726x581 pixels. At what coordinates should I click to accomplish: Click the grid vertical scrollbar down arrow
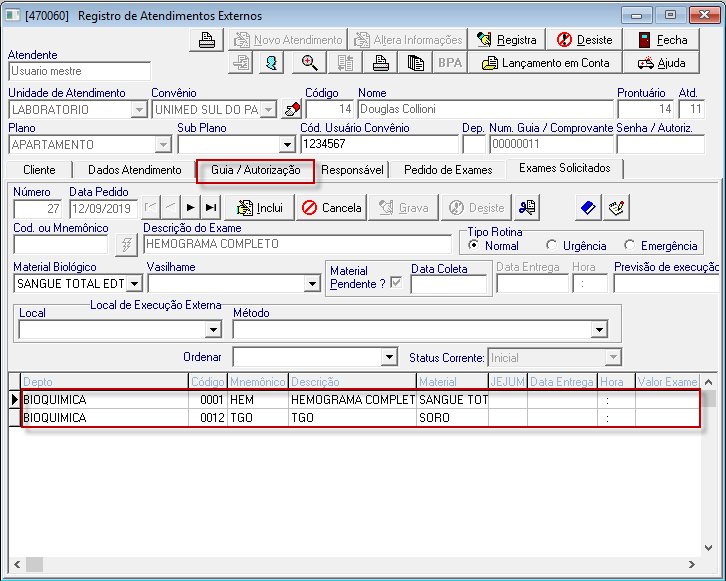pos(708,548)
